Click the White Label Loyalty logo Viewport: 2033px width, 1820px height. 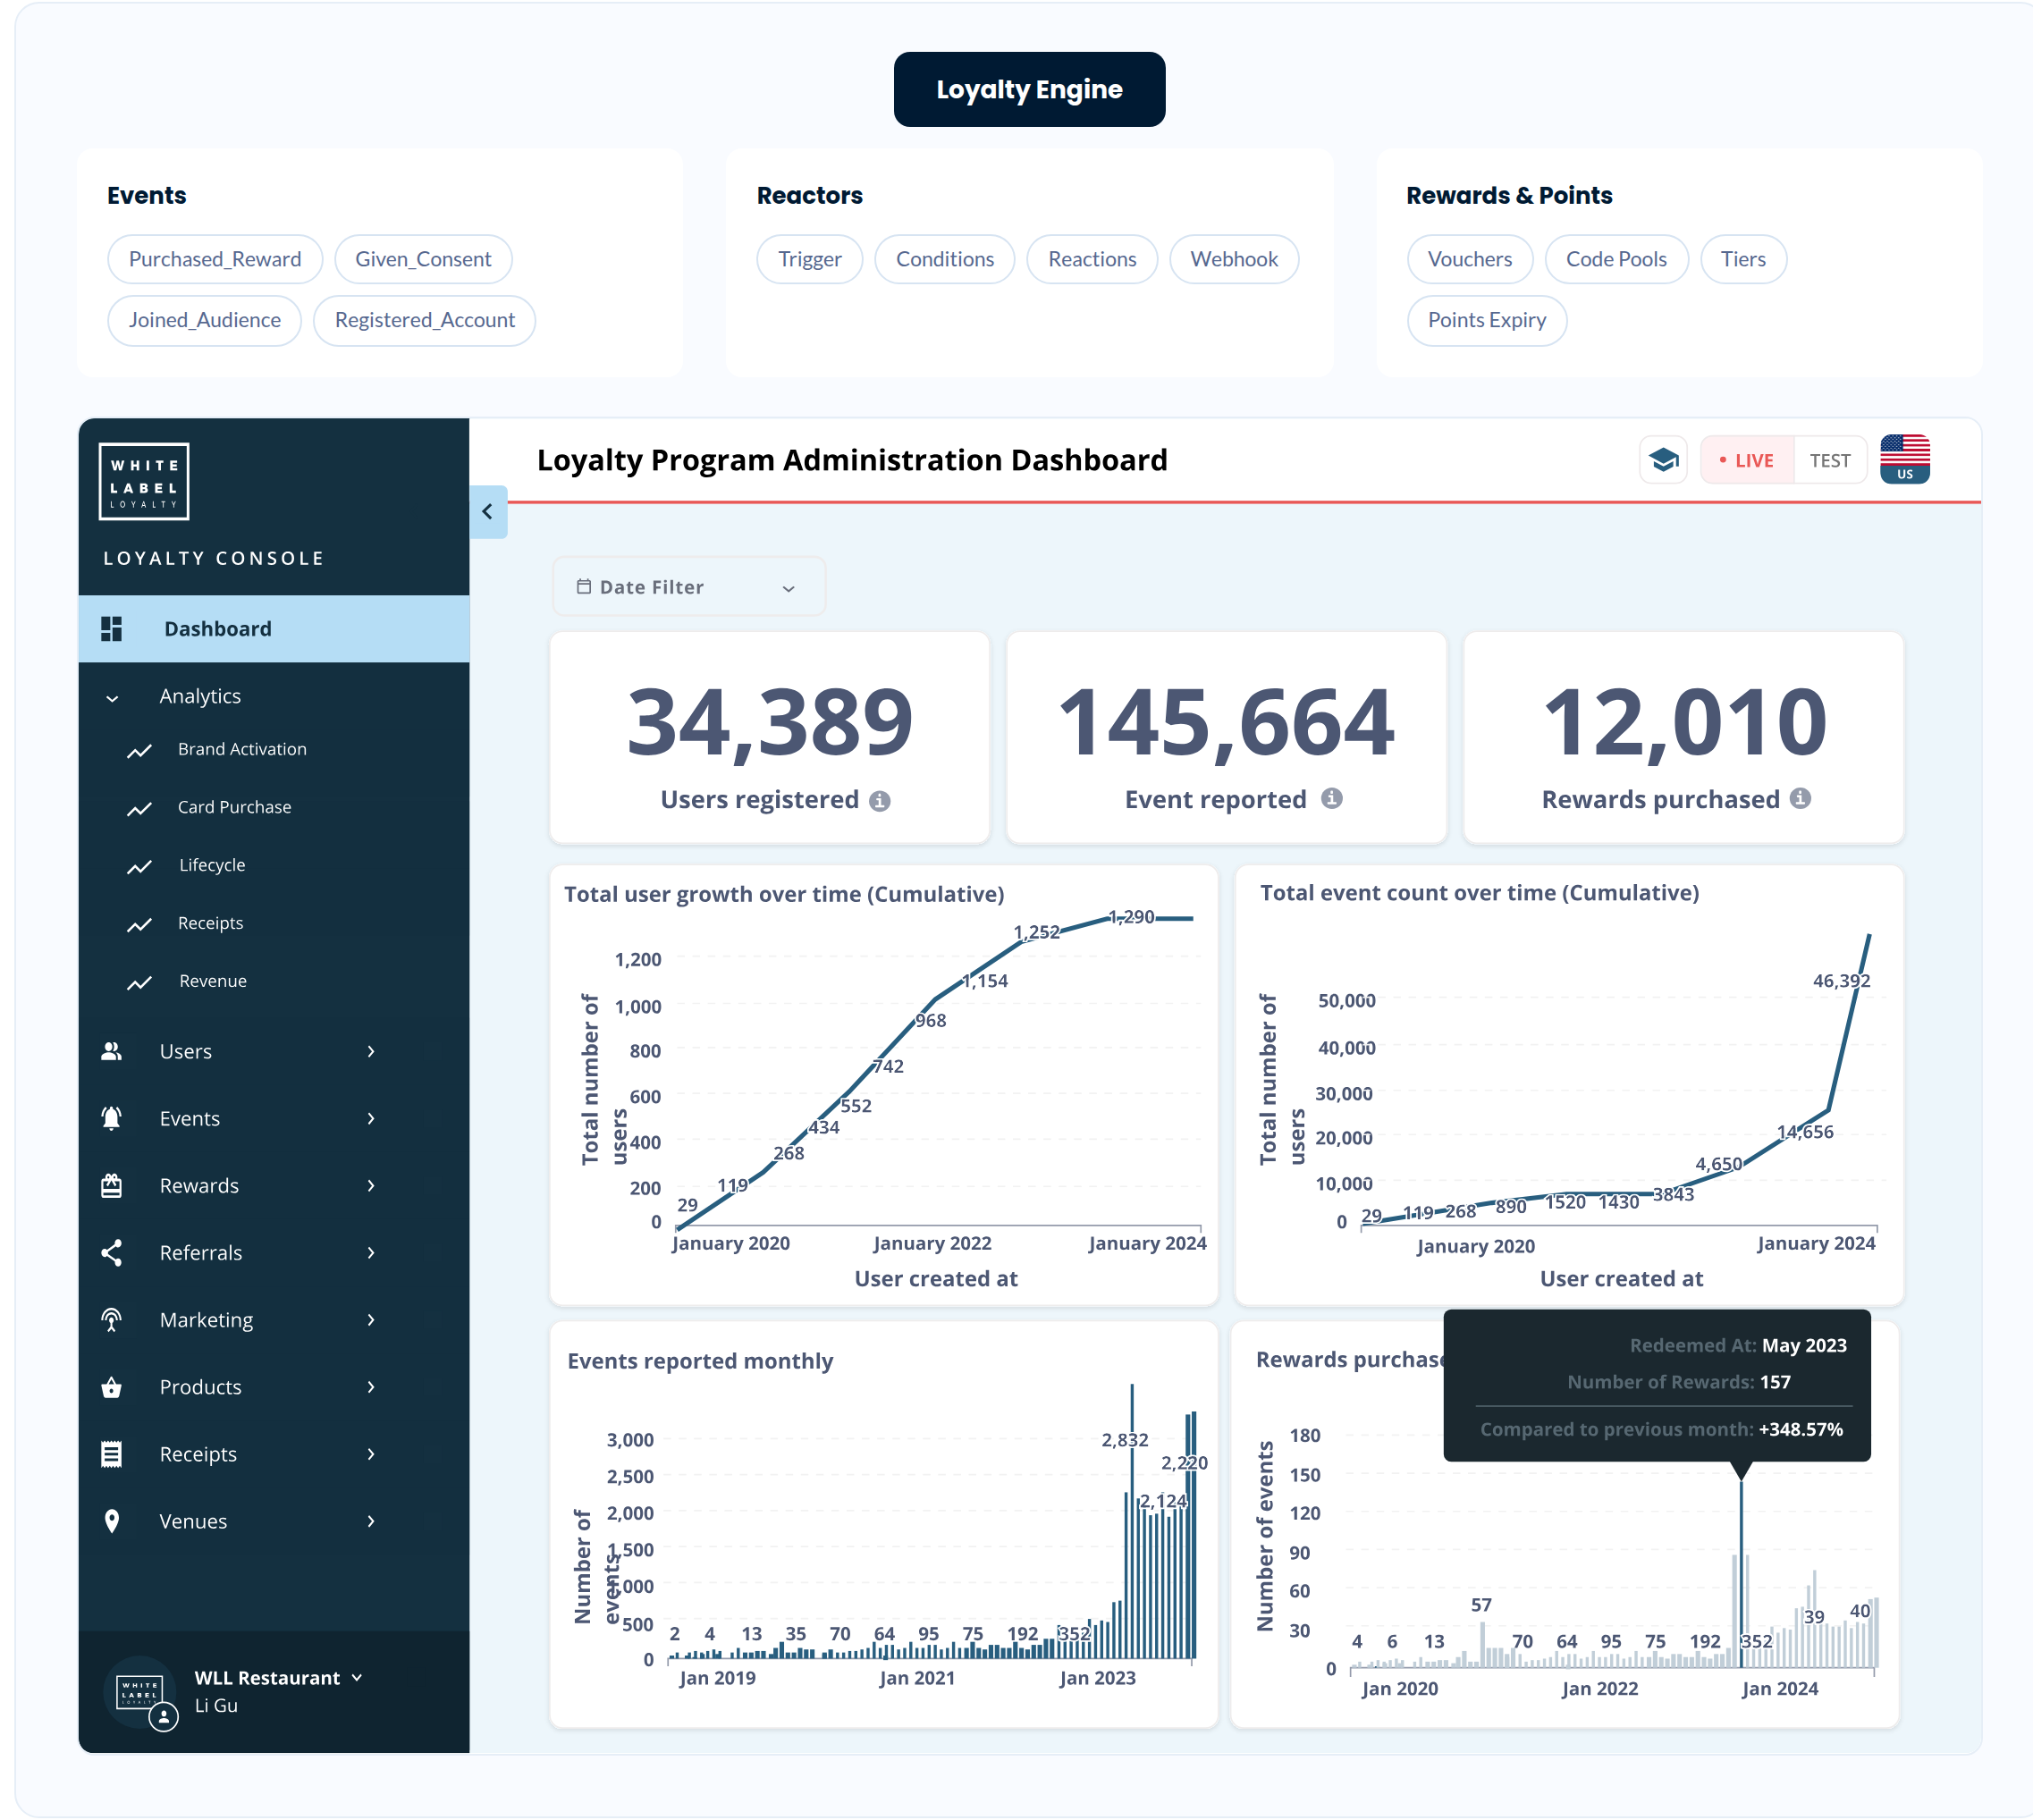[144, 481]
